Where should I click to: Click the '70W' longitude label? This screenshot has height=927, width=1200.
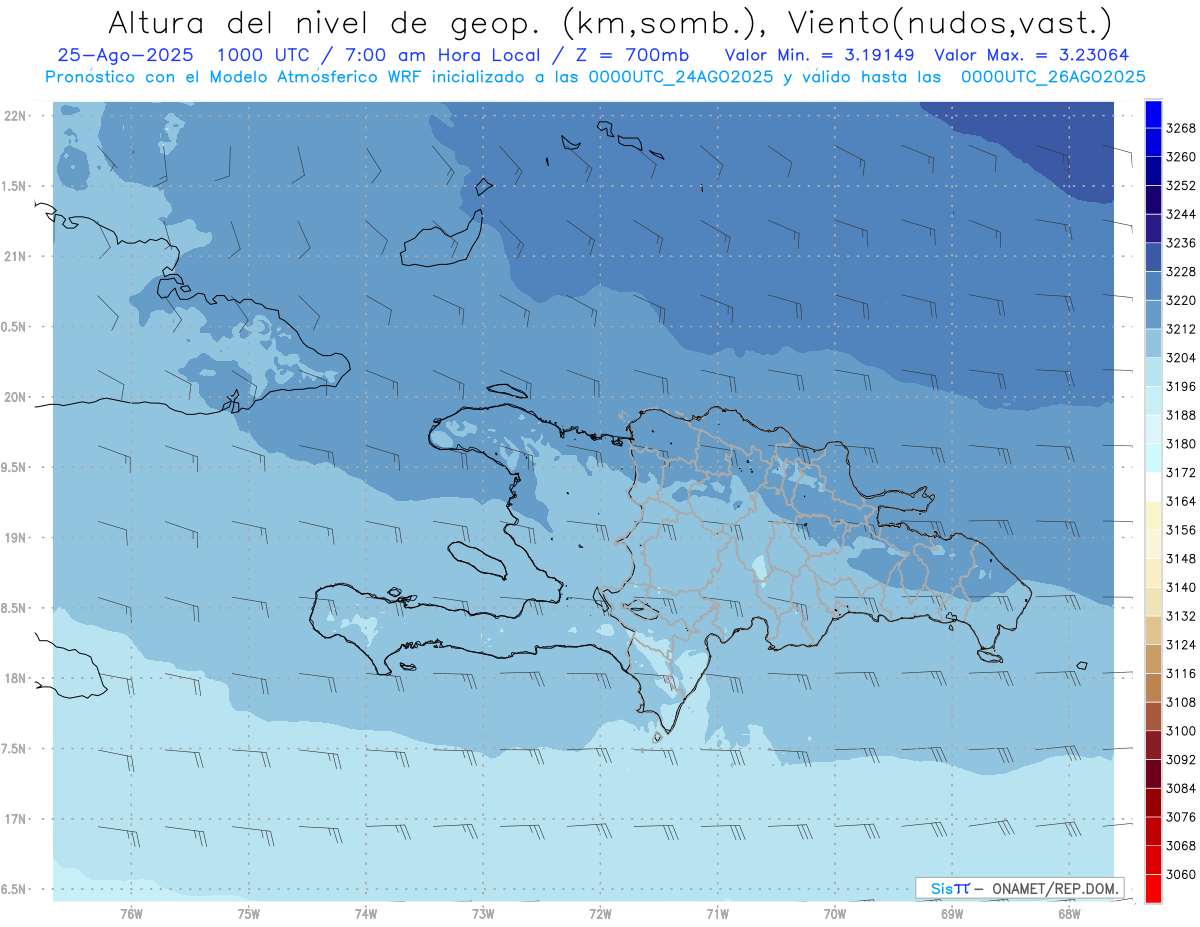tap(835, 913)
